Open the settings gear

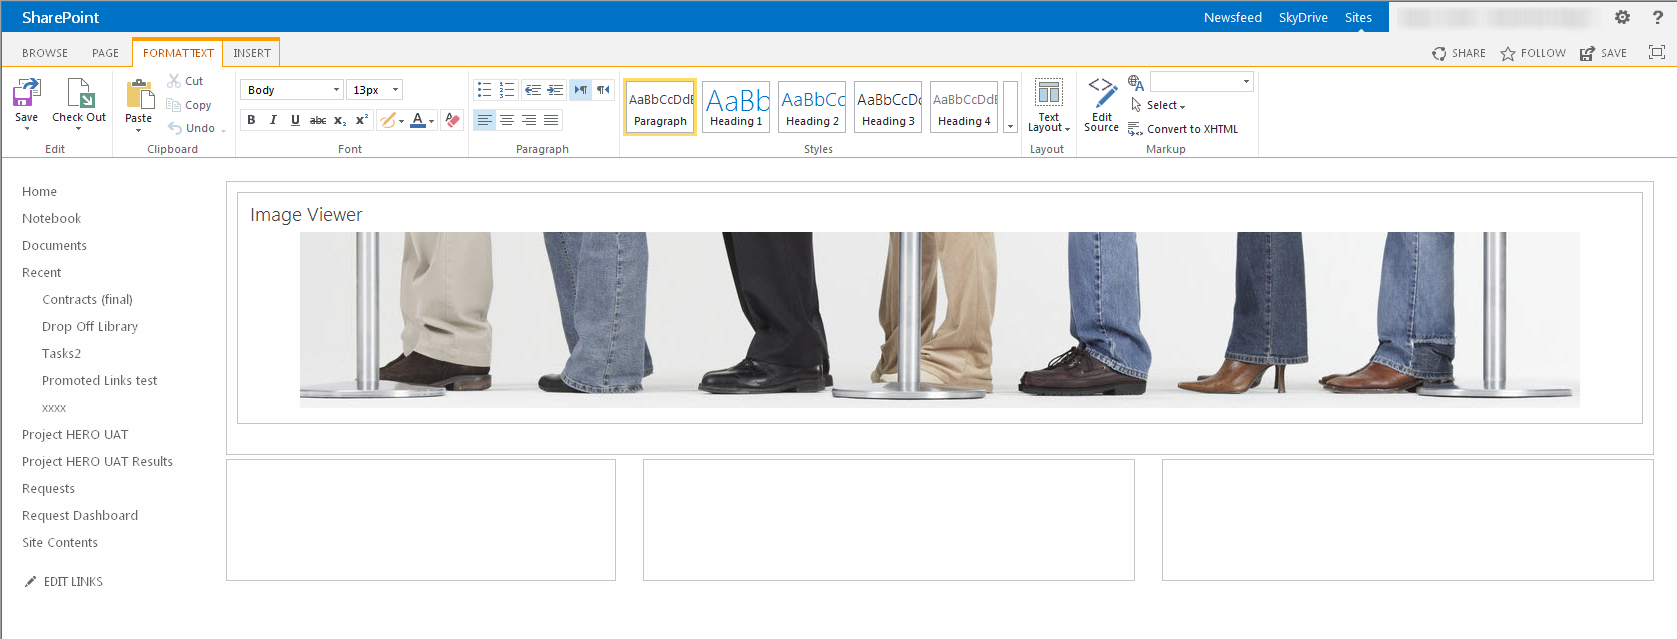[1622, 17]
